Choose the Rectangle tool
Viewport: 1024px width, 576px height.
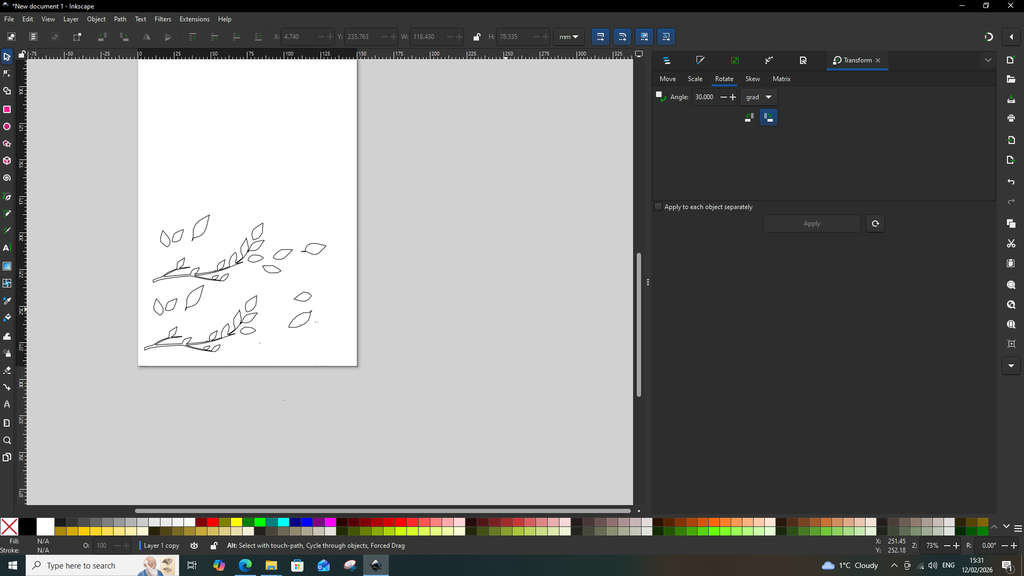[x=7, y=109]
